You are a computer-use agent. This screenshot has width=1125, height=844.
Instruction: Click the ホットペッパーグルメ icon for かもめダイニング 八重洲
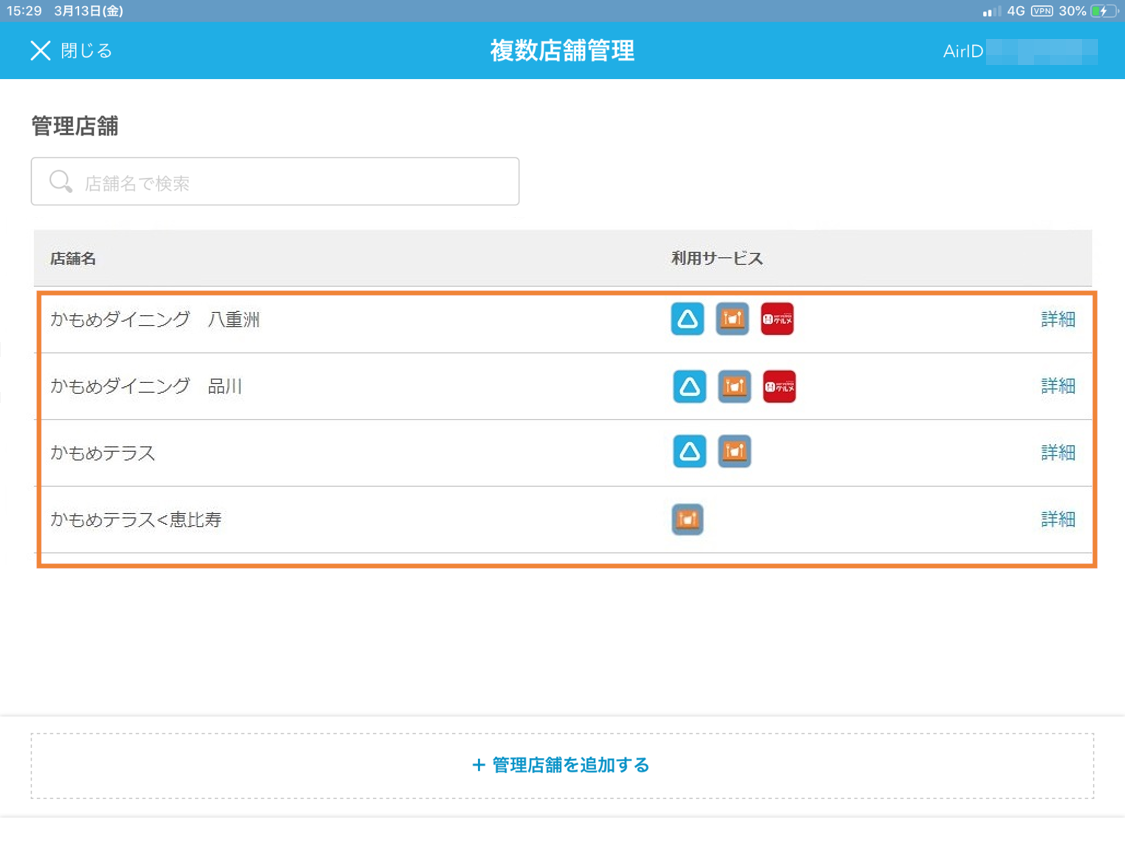coord(778,319)
